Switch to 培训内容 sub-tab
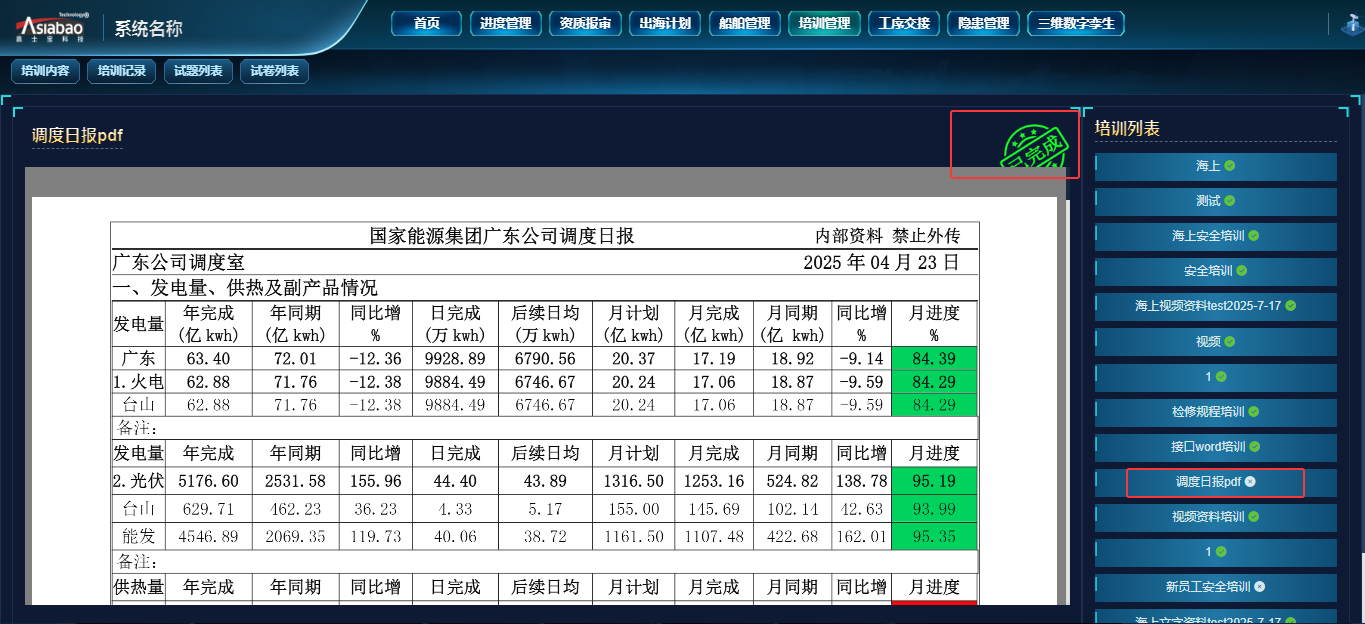Screen dimensions: 1365x624 coord(46,71)
